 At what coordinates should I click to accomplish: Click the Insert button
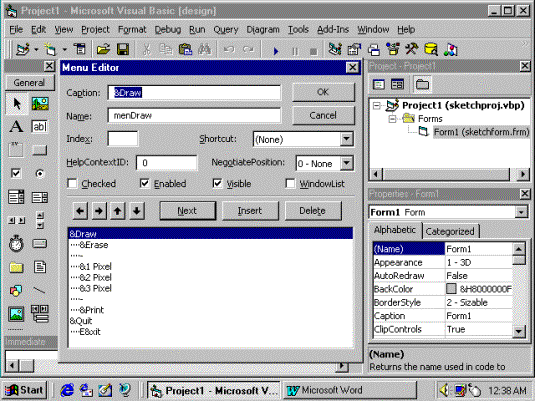[x=250, y=211]
